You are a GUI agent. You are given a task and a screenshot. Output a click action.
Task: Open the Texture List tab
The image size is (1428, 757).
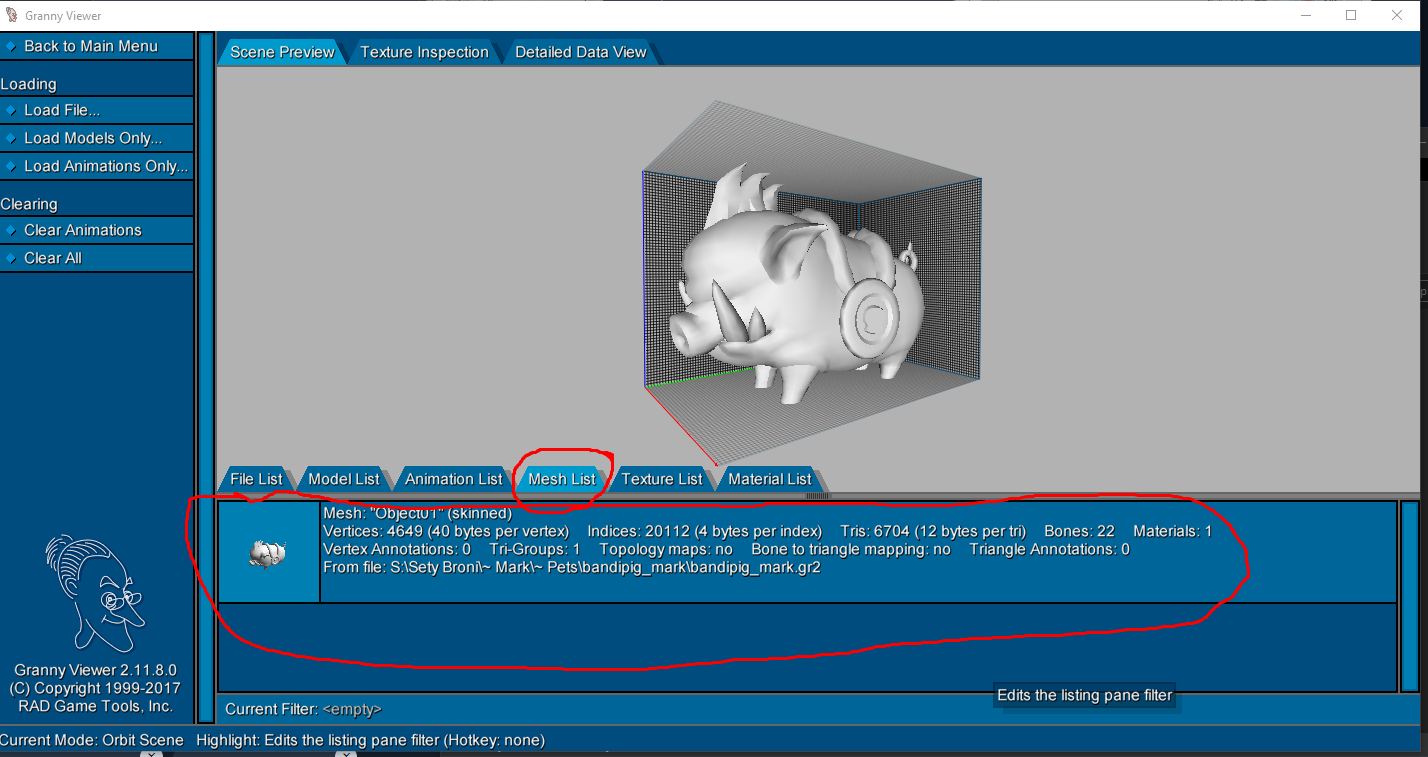(661, 479)
